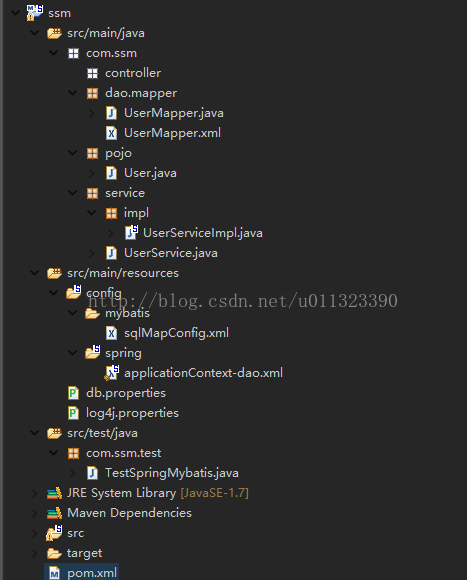Click the spring folder icon
Image resolution: width=467 pixels, height=580 pixels.
click(92, 352)
